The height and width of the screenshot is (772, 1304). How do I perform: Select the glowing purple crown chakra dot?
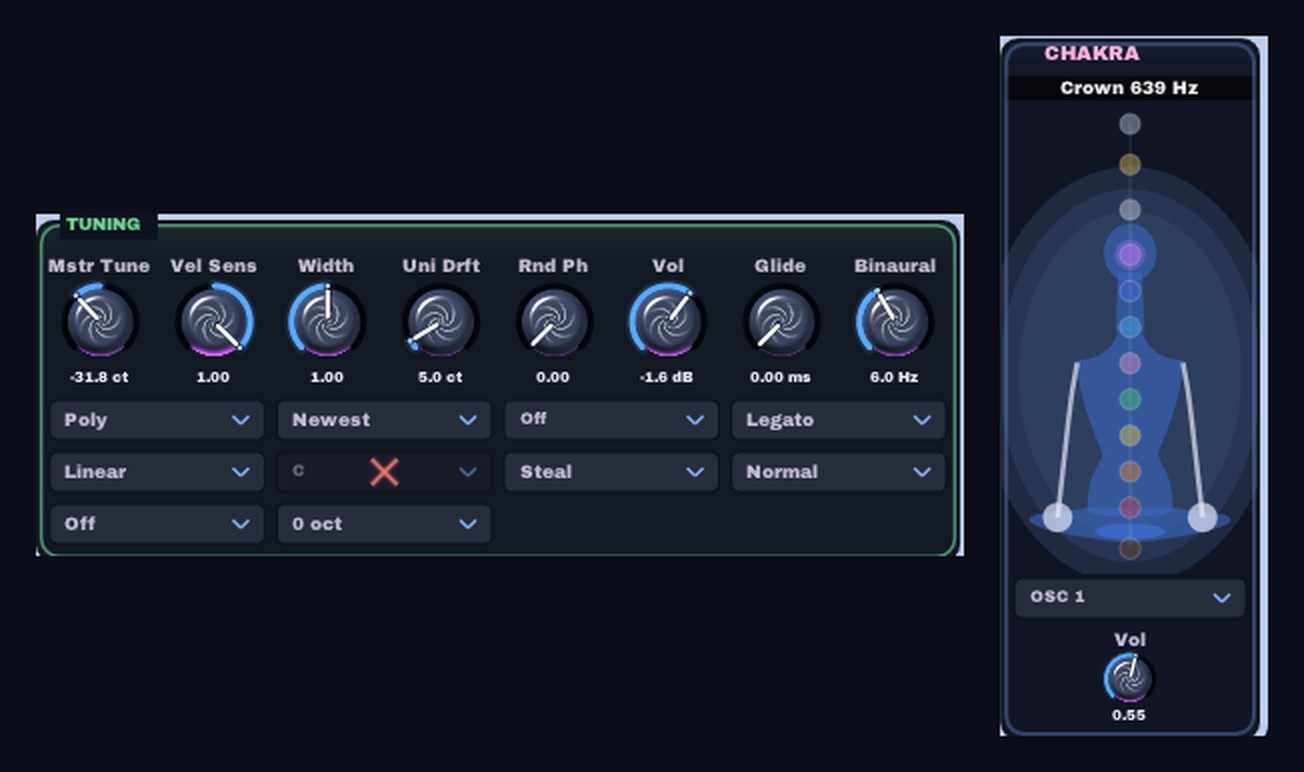click(1129, 255)
